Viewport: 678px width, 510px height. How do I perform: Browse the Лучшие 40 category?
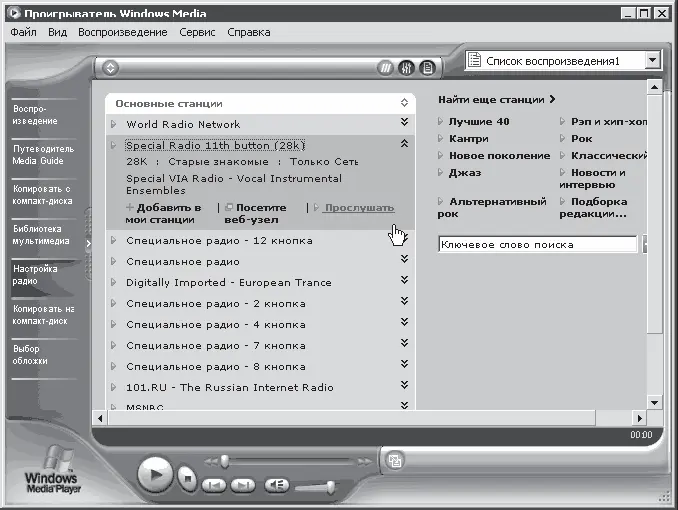coord(479,122)
